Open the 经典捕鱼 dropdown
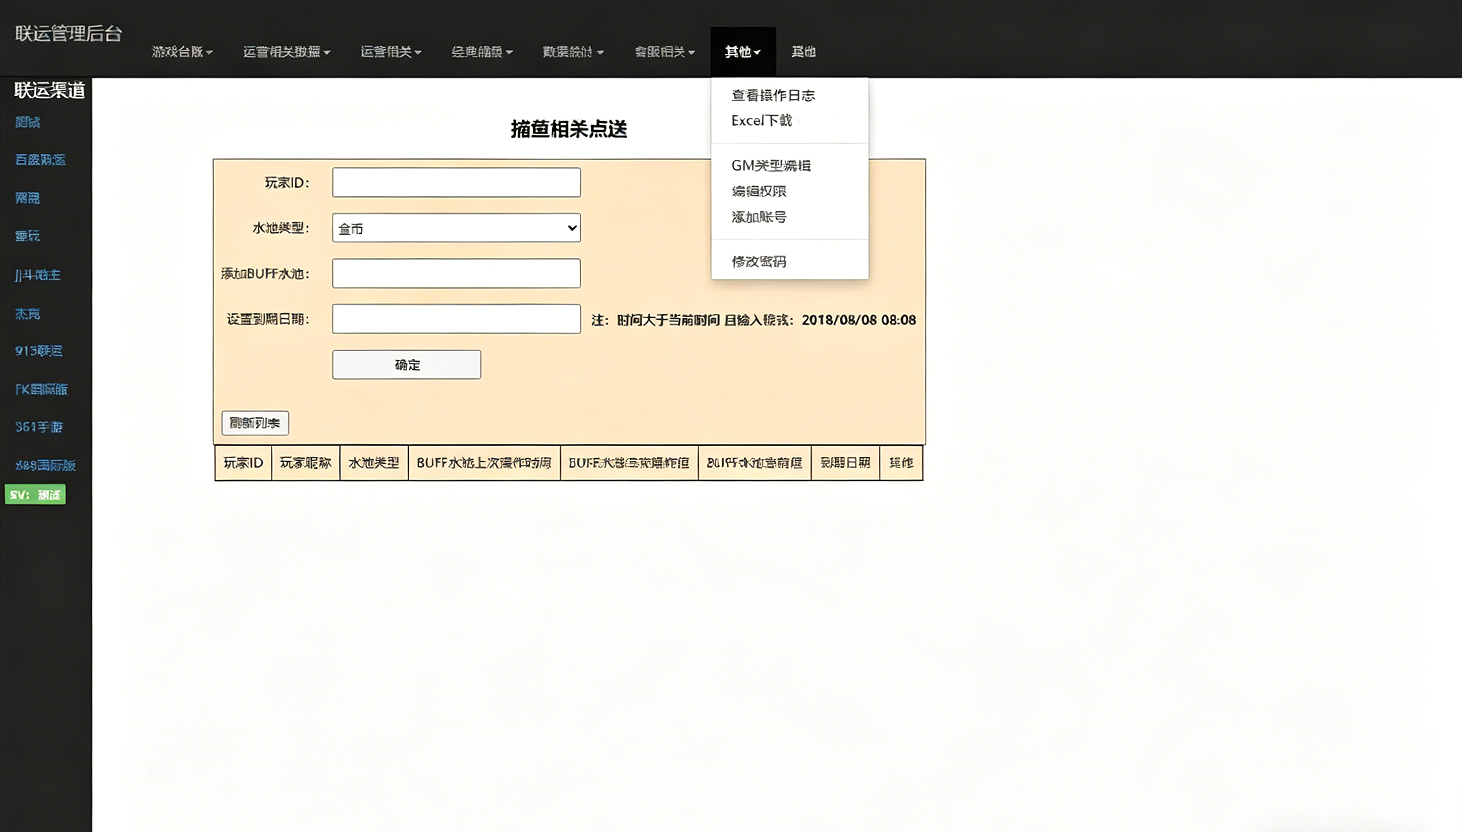The width and height of the screenshot is (1462, 832). 482,51
